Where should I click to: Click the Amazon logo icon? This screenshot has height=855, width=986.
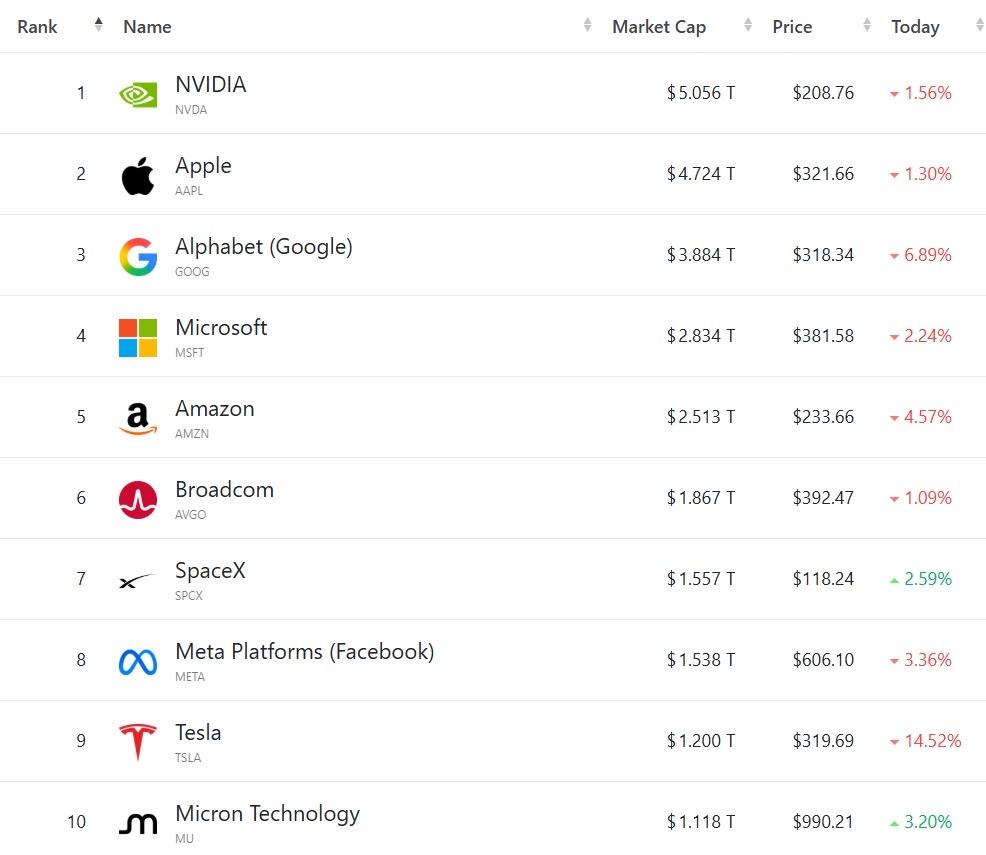coord(138,419)
